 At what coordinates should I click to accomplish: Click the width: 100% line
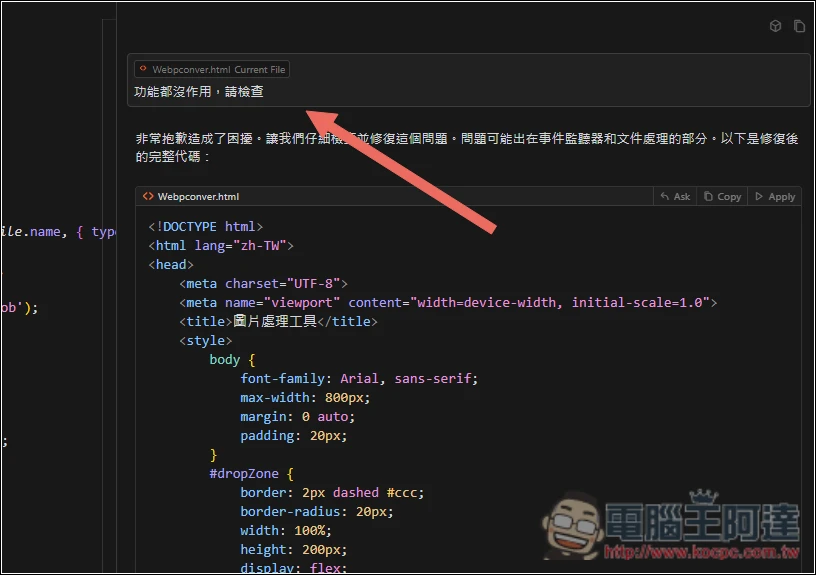[286, 530]
